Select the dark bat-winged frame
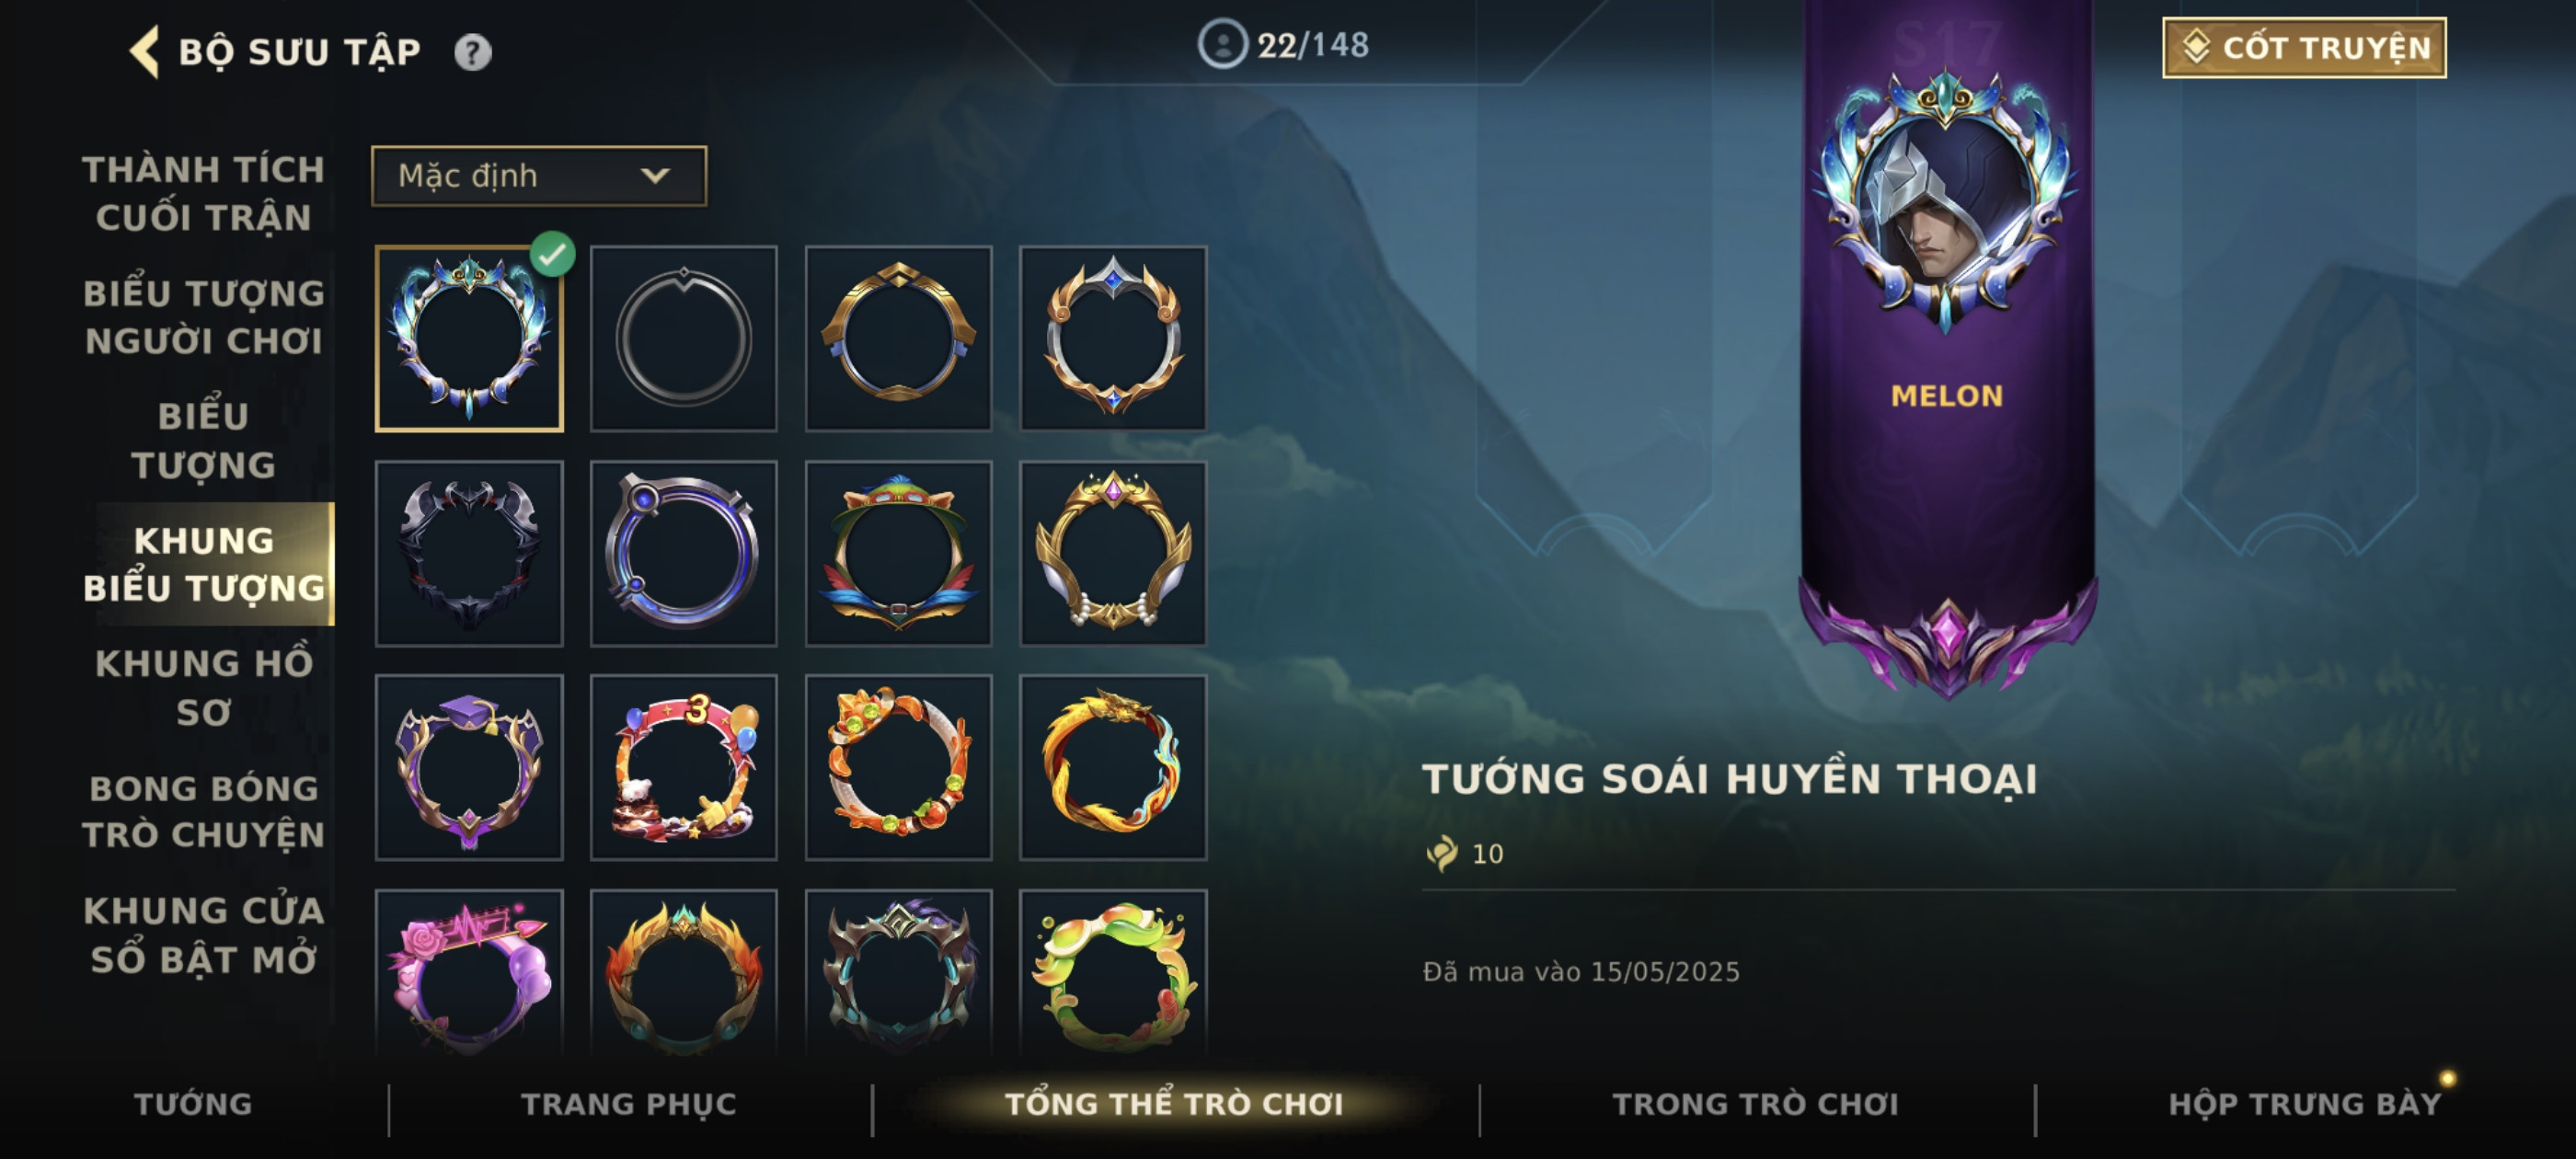The height and width of the screenshot is (1159, 2576). [x=469, y=553]
